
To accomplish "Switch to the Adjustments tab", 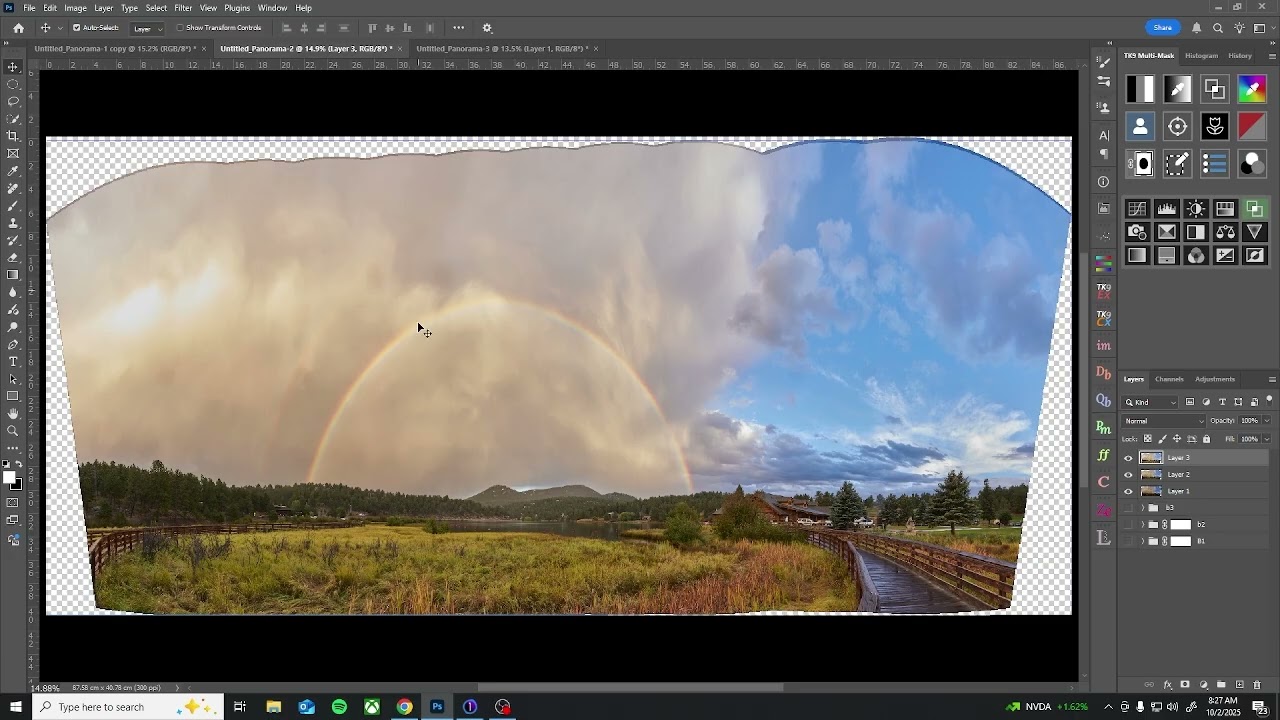I will pyautogui.click(x=1215, y=379).
